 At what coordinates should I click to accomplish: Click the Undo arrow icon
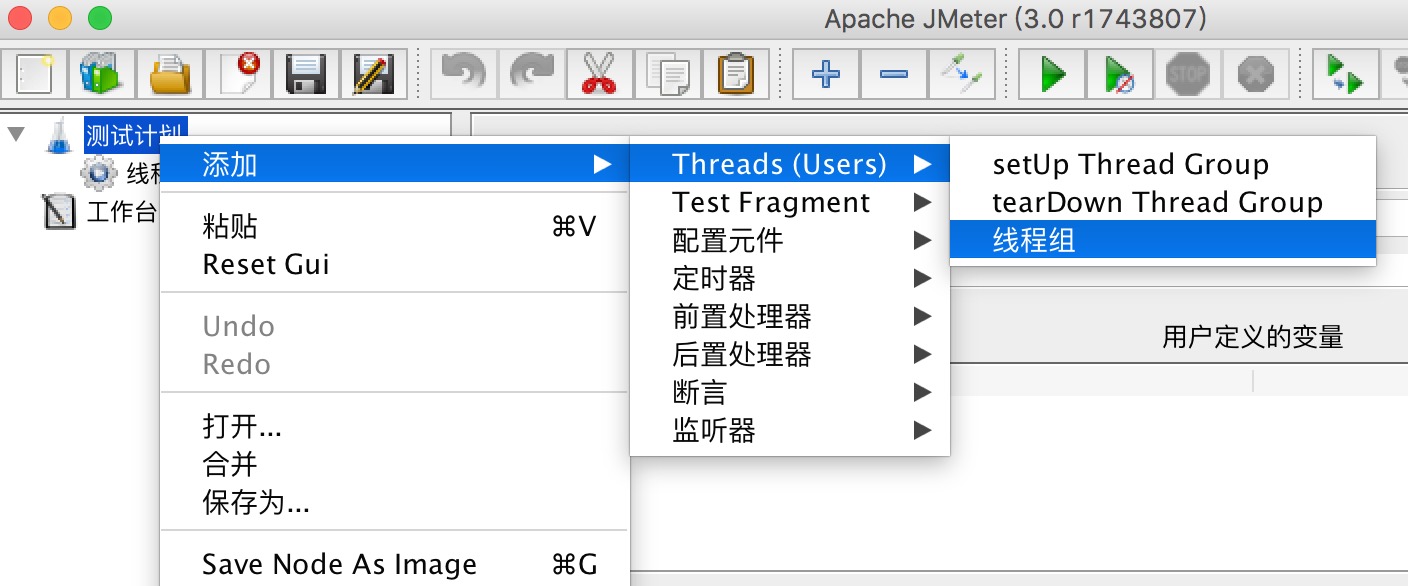(x=463, y=74)
